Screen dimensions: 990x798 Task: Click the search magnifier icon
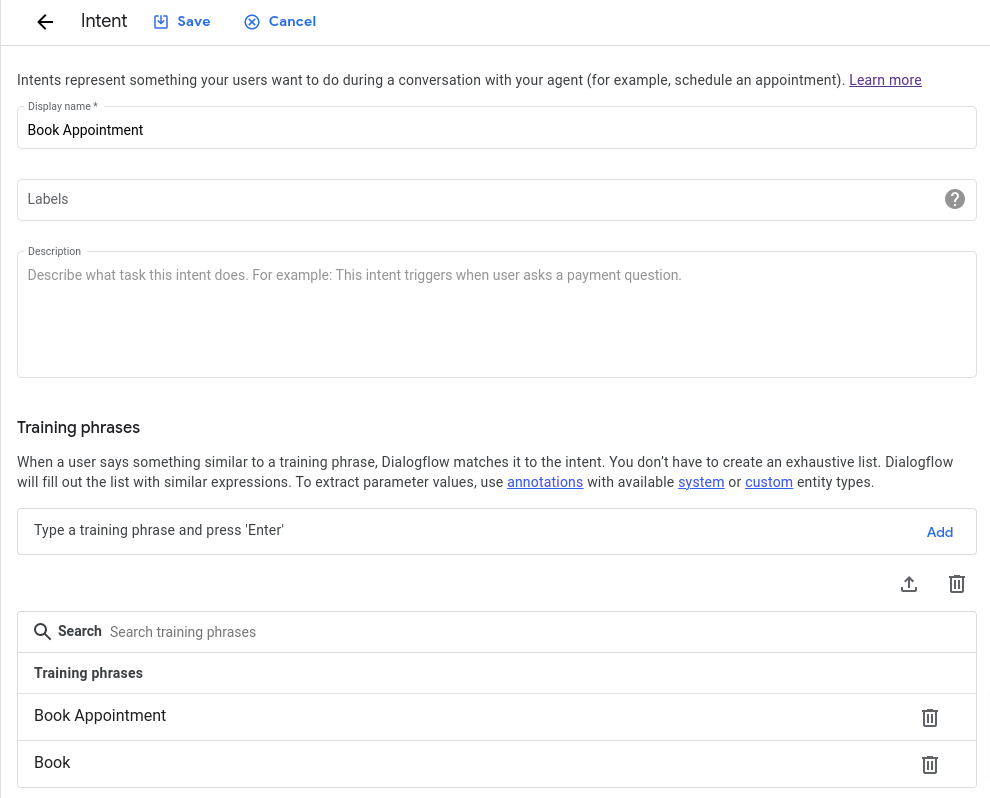43,632
